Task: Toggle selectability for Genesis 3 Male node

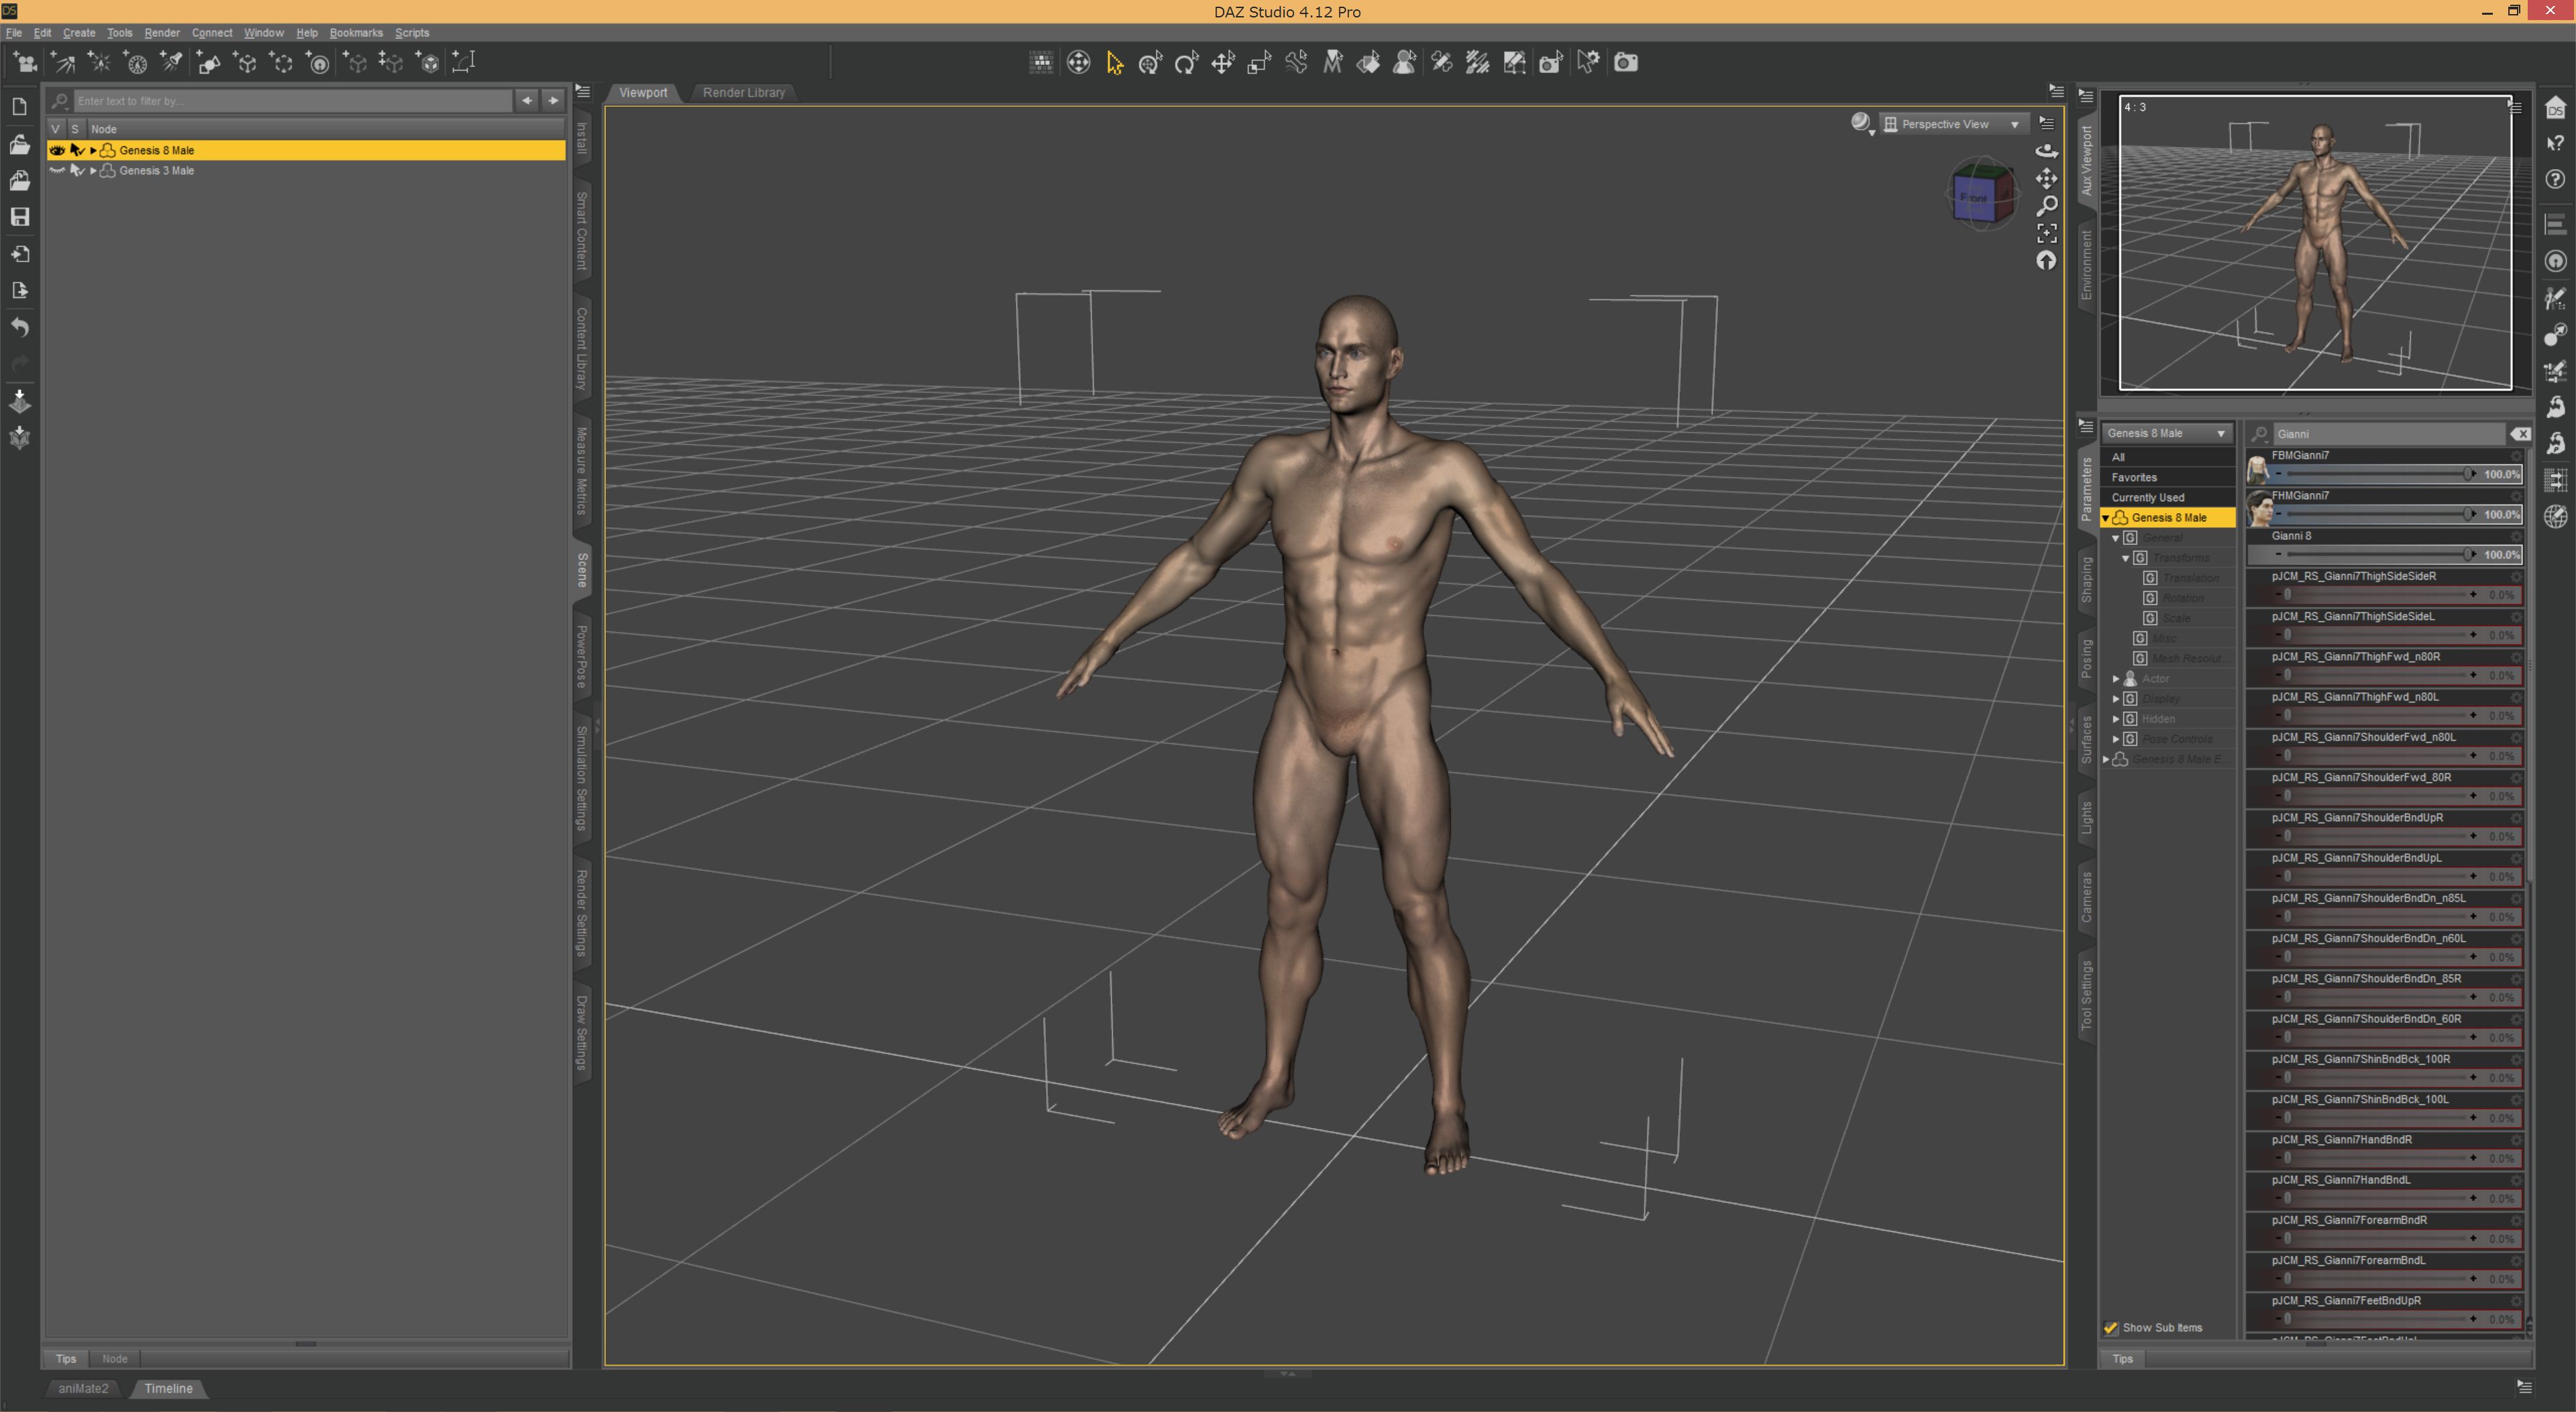Action: (77, 171)
